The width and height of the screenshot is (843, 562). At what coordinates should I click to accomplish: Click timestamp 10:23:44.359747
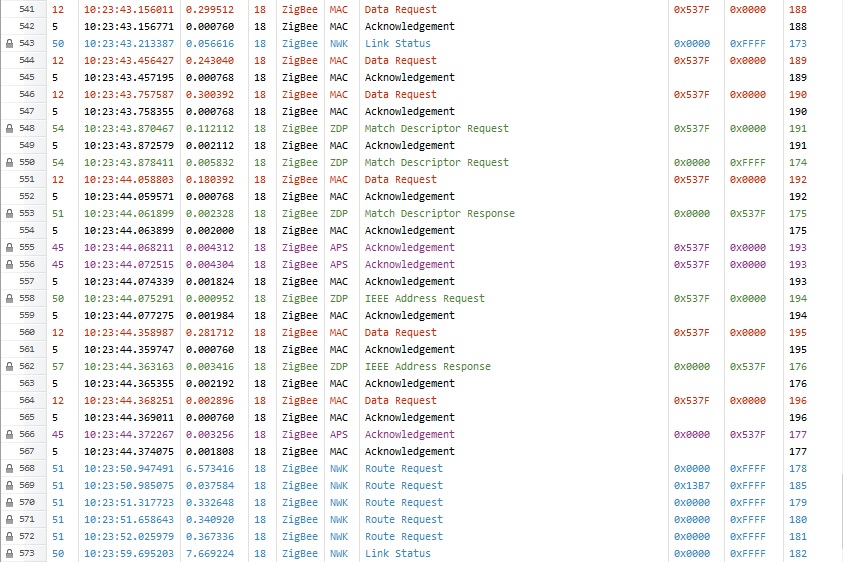tap(128, 350)
